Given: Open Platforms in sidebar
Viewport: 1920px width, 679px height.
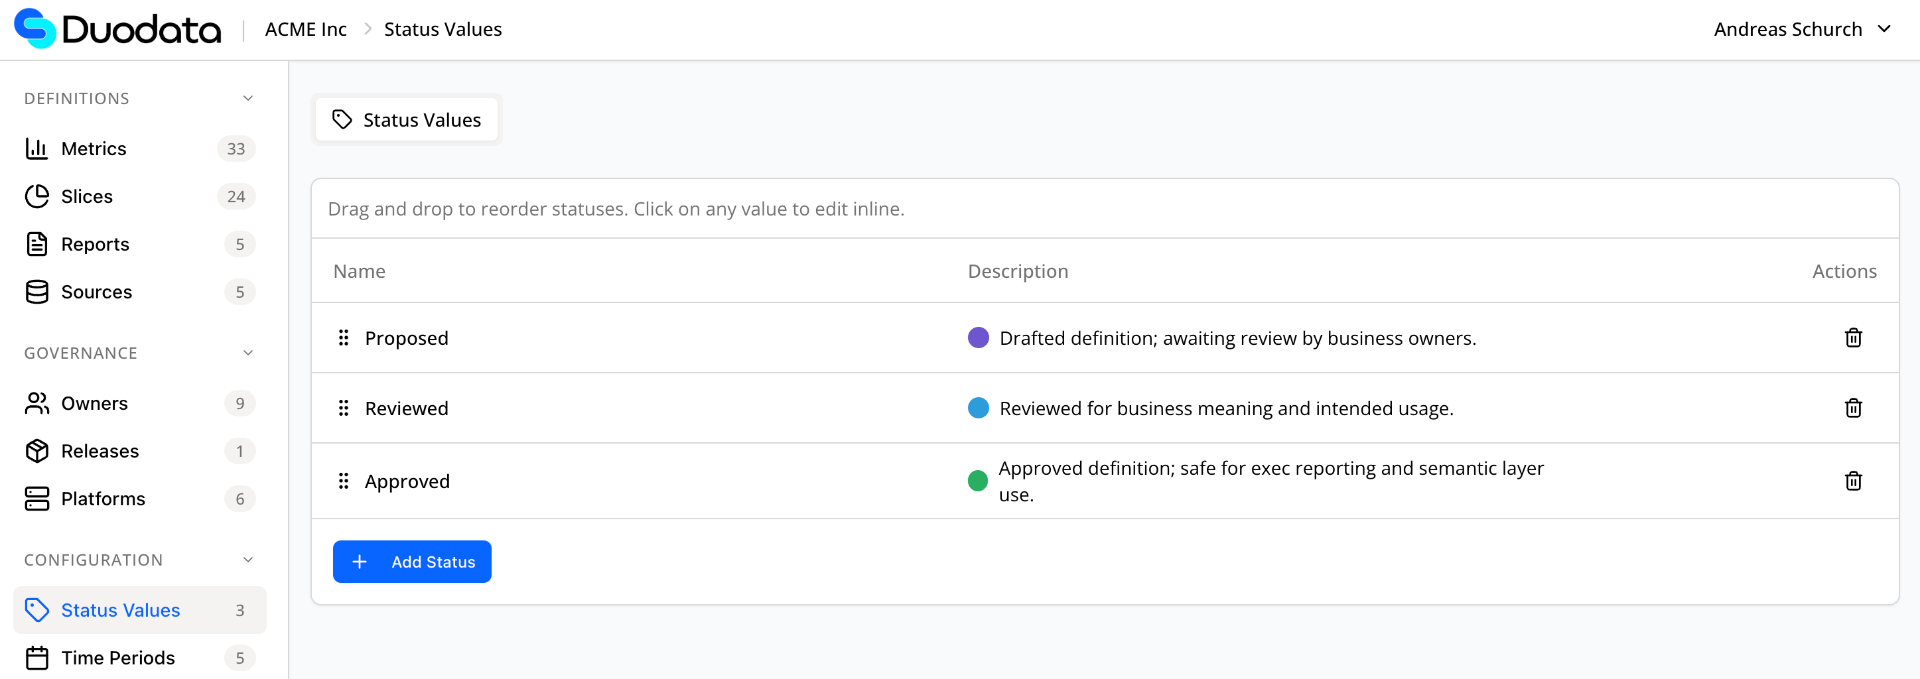Looking at the screenshot, I should click(140, 499).
